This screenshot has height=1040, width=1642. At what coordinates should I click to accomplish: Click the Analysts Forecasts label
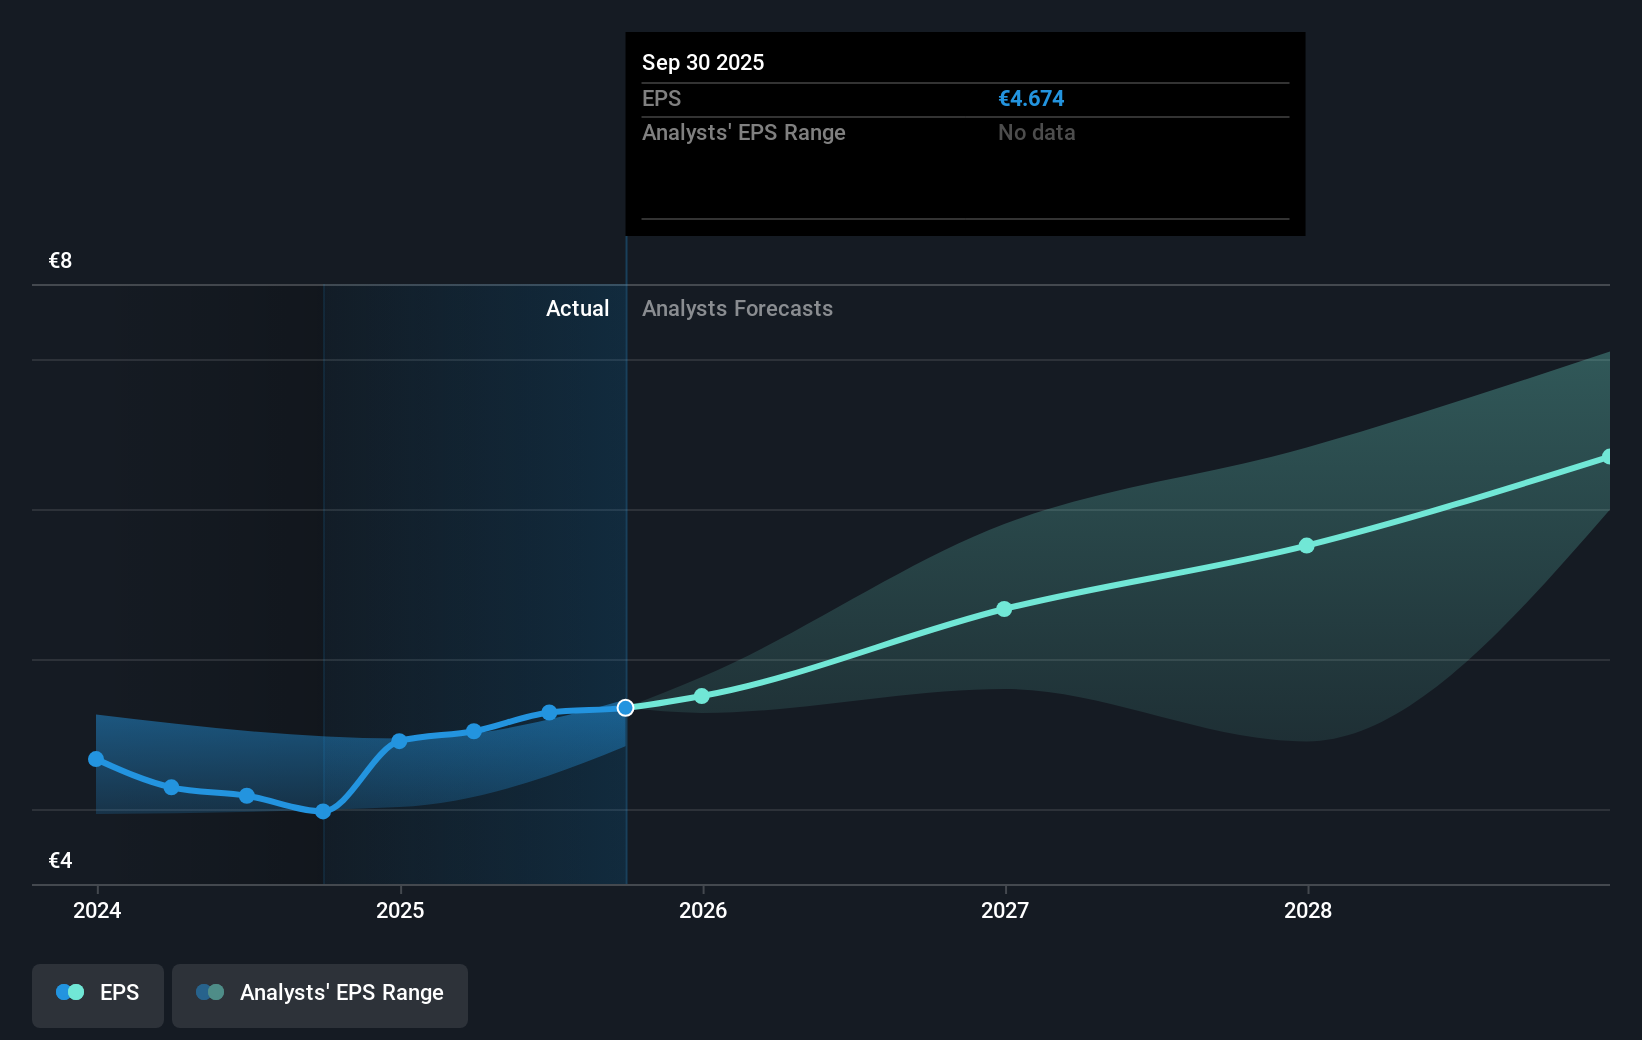click(737, 308)
